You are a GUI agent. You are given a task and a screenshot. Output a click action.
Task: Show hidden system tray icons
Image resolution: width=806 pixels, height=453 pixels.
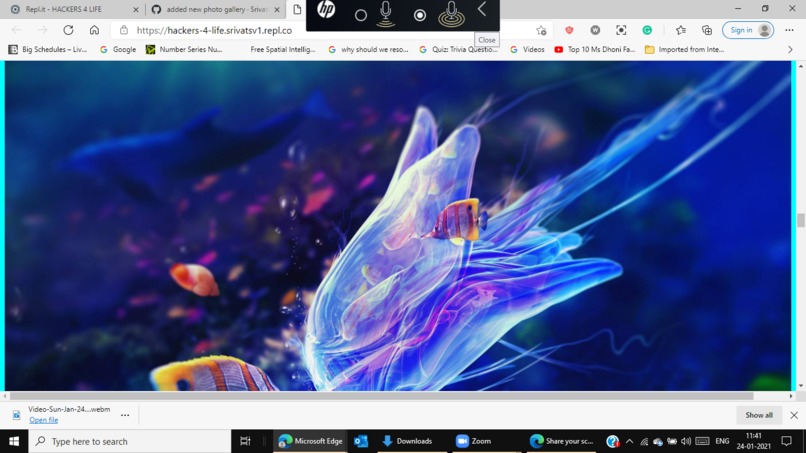click(x=629, y=441)
